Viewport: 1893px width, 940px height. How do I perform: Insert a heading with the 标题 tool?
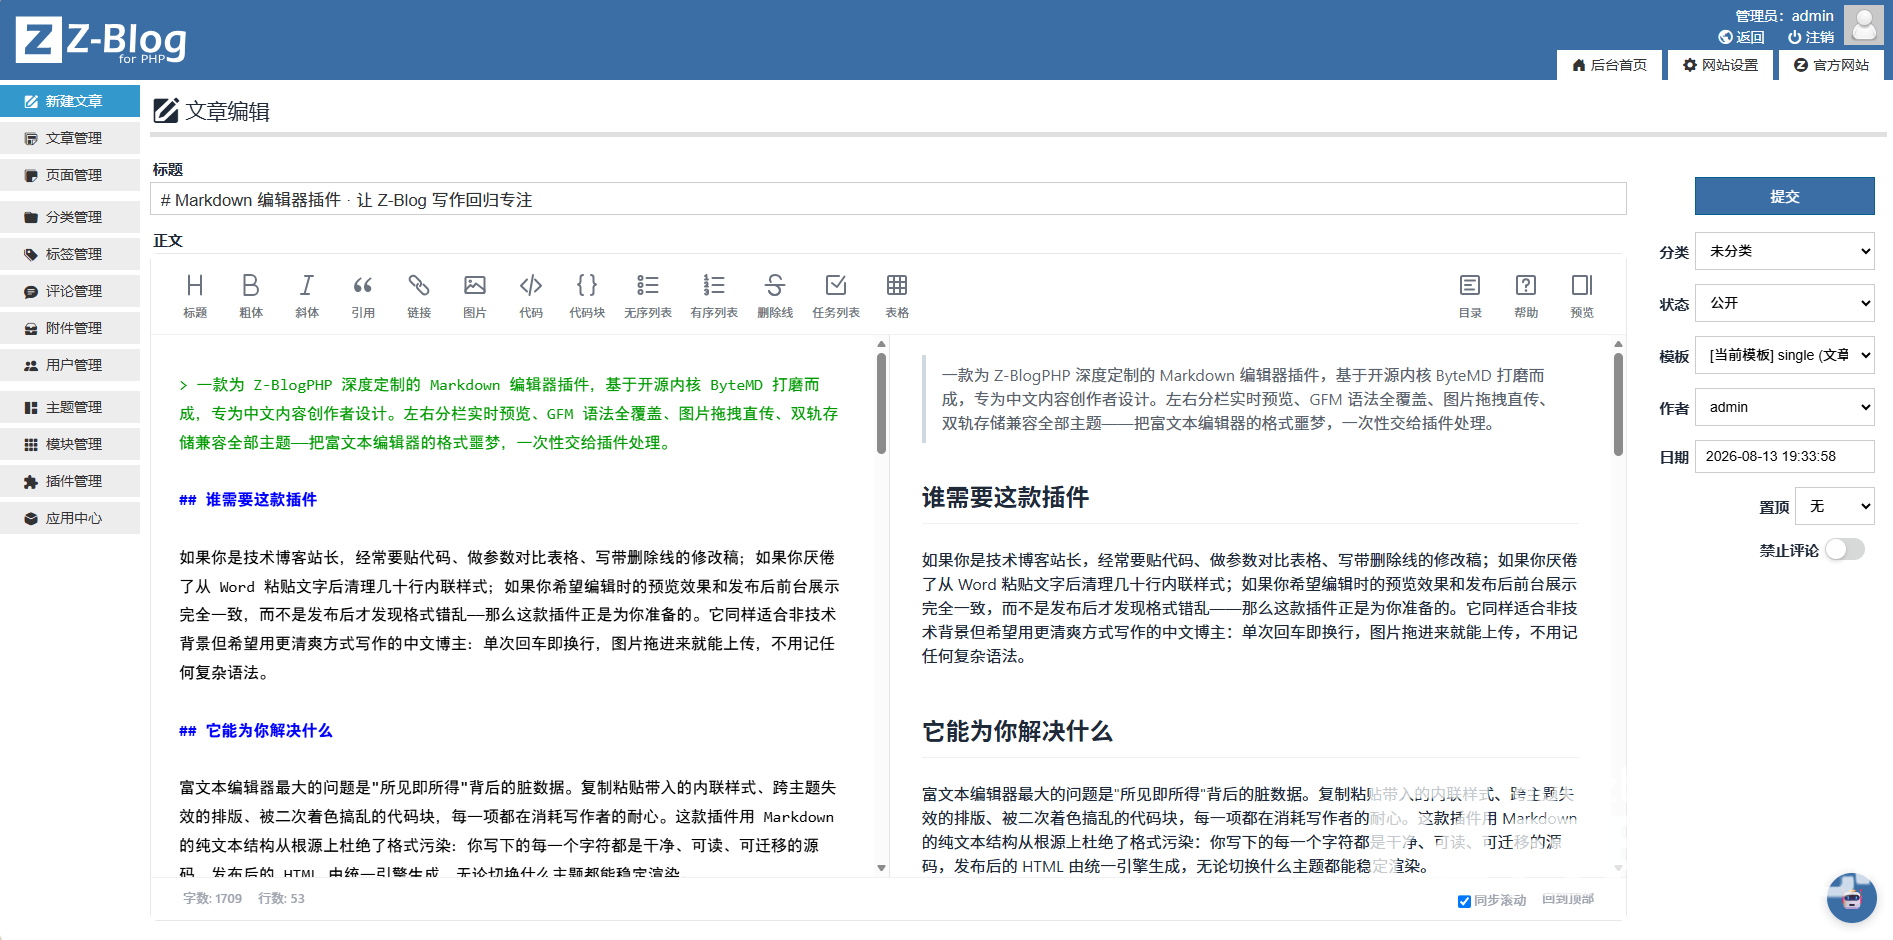coord(195,296)
